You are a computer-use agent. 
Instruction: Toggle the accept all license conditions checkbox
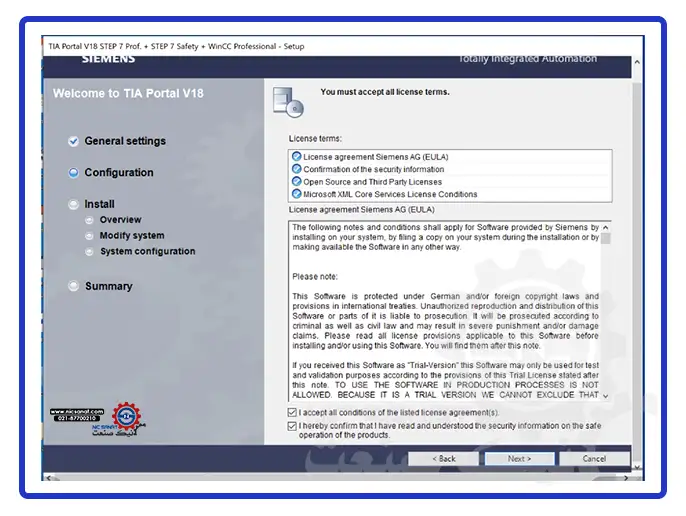(292, 412)
